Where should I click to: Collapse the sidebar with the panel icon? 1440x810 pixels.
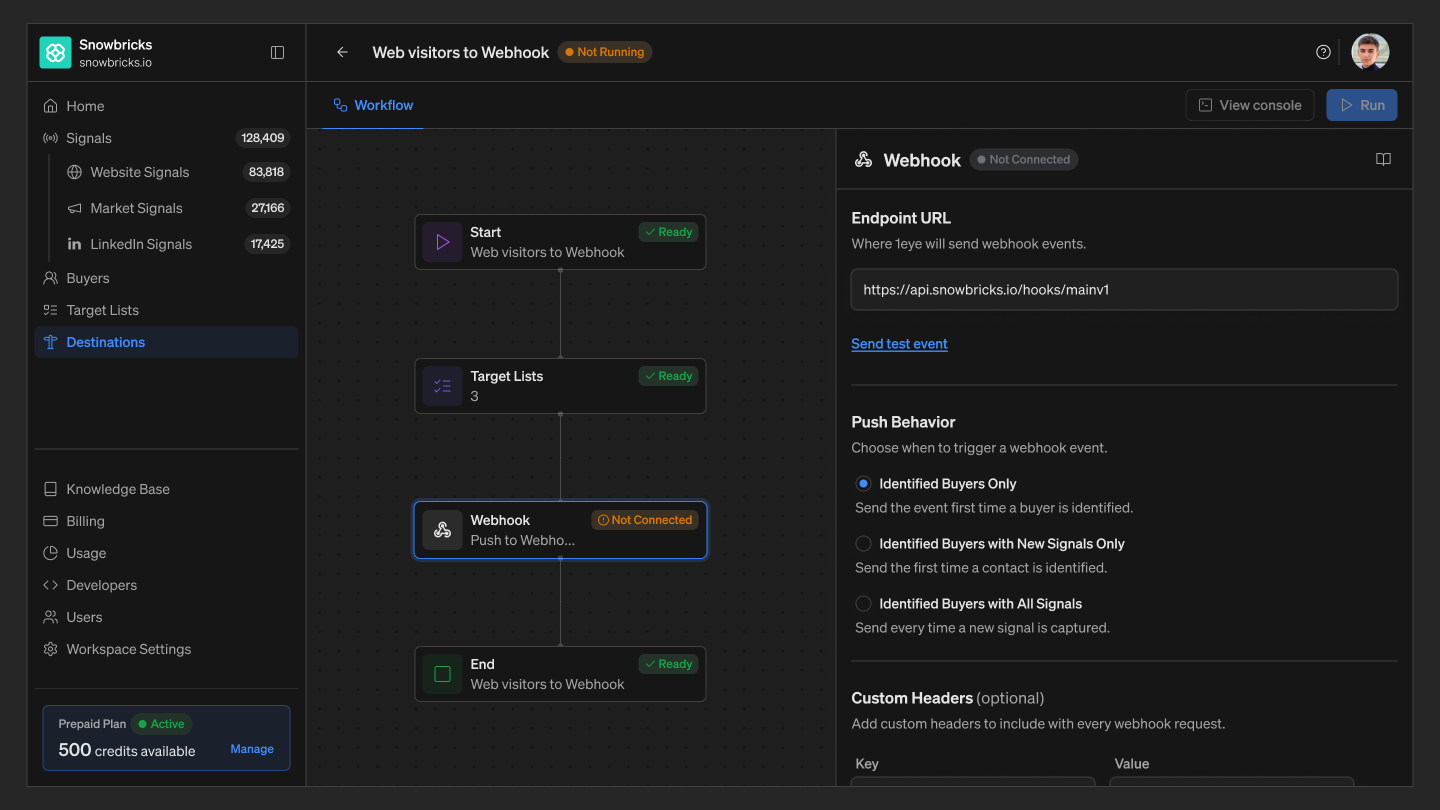[278, 52]
